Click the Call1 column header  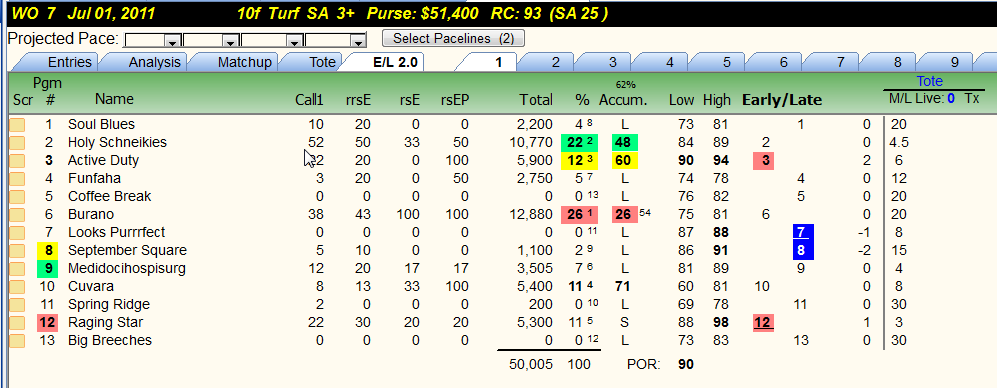coord(309,100)
